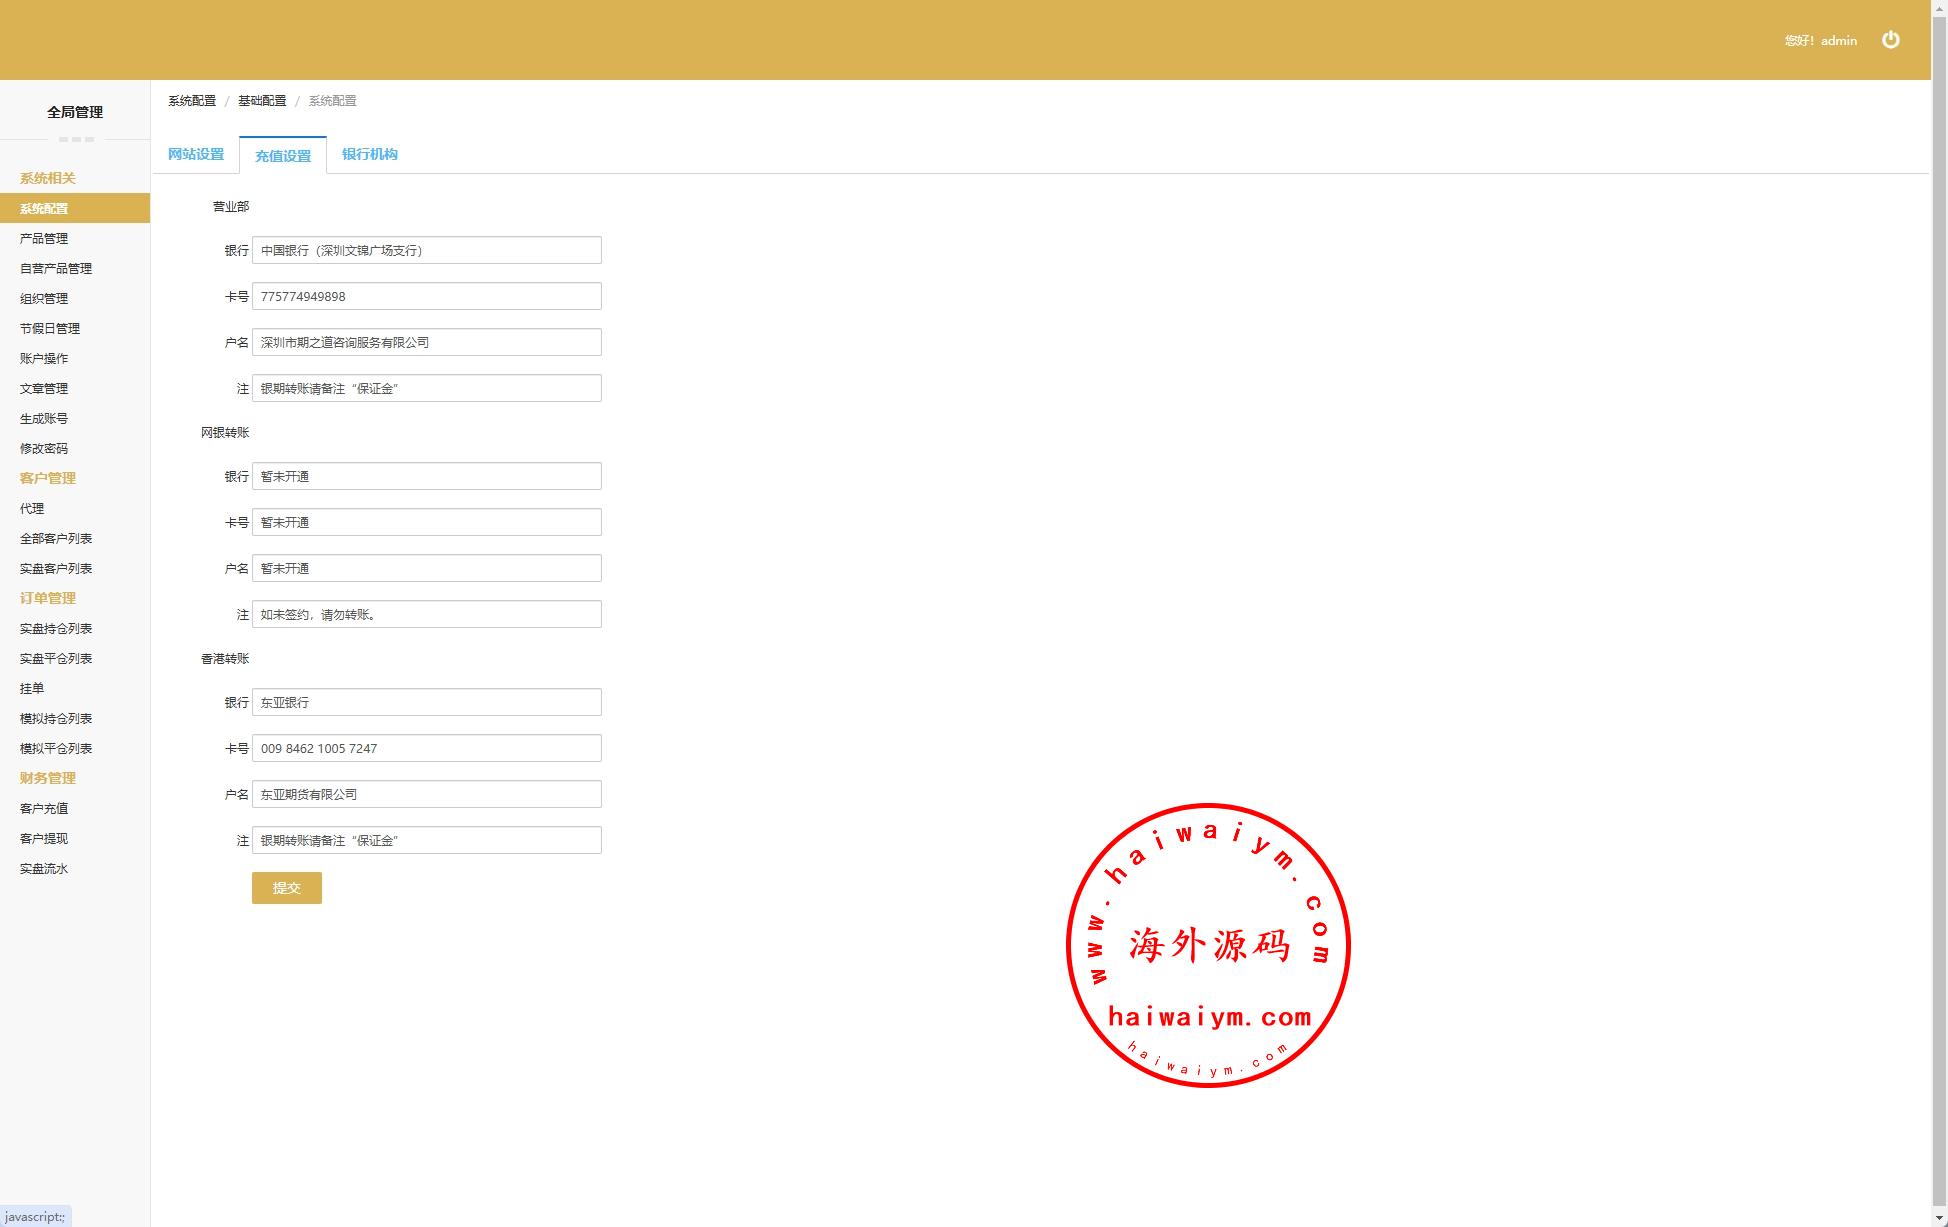
Task: Click 客户提现 sidebar link
Action: click(44, 839)
